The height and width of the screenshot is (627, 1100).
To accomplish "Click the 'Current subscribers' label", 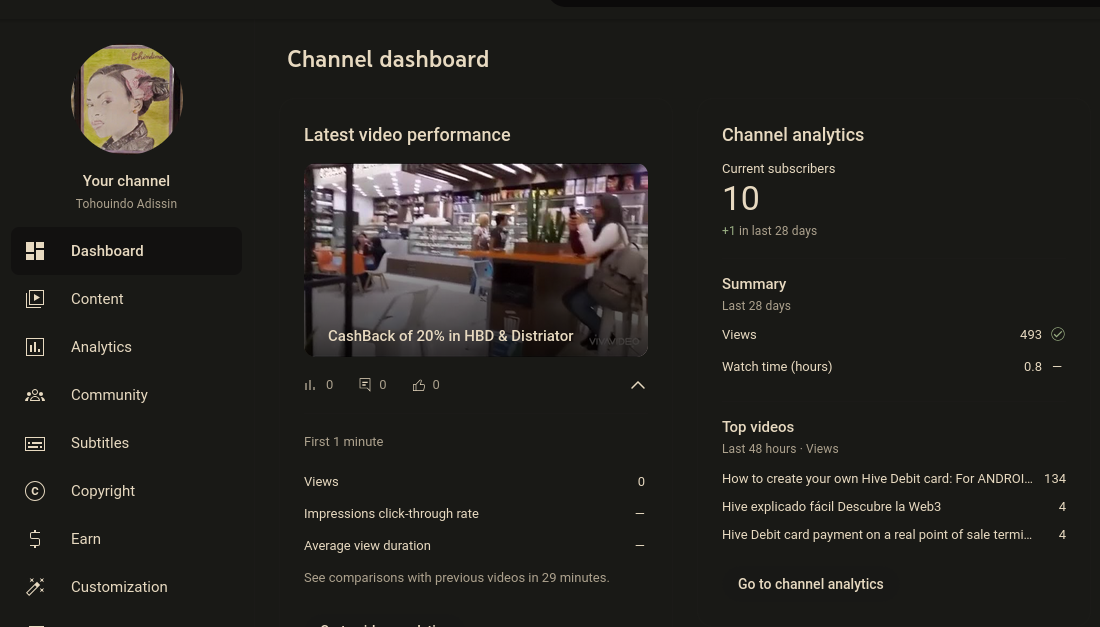I will pos(778,169).
